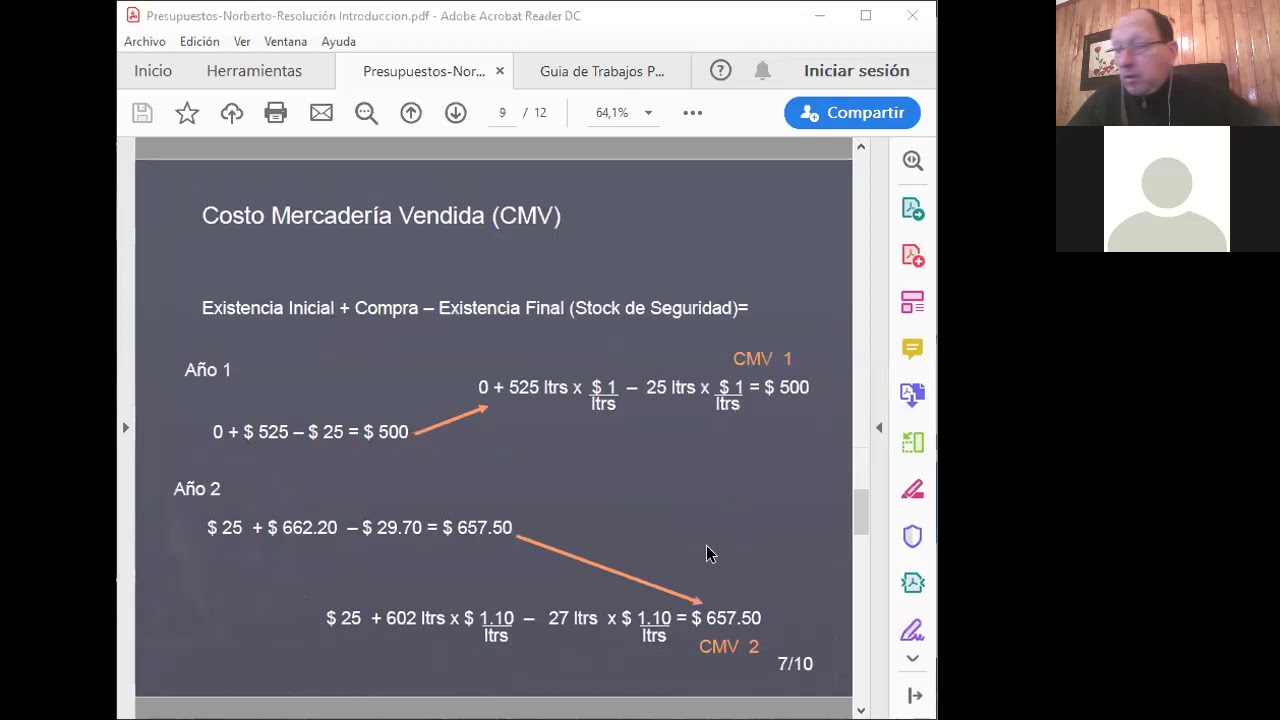Show more tools with down chevron
Image resolution: width=1280 pixels, height=720 pixels.
click(913, 658)
